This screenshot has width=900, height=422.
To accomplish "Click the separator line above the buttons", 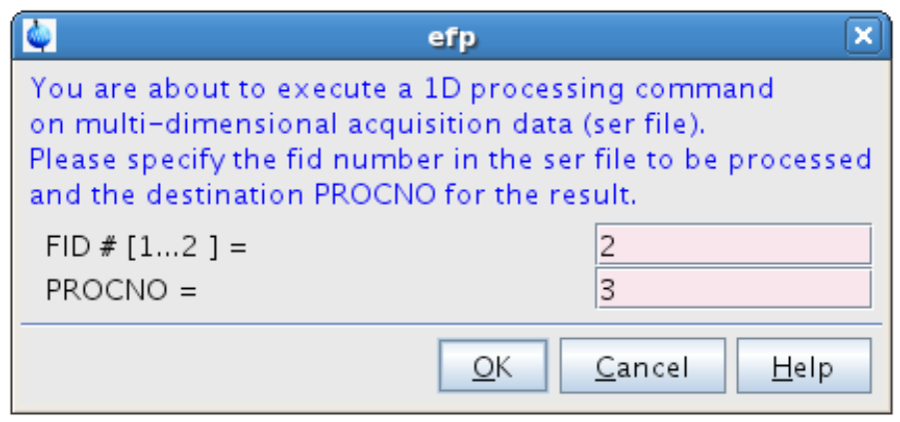I will click(x=450, y=324).
